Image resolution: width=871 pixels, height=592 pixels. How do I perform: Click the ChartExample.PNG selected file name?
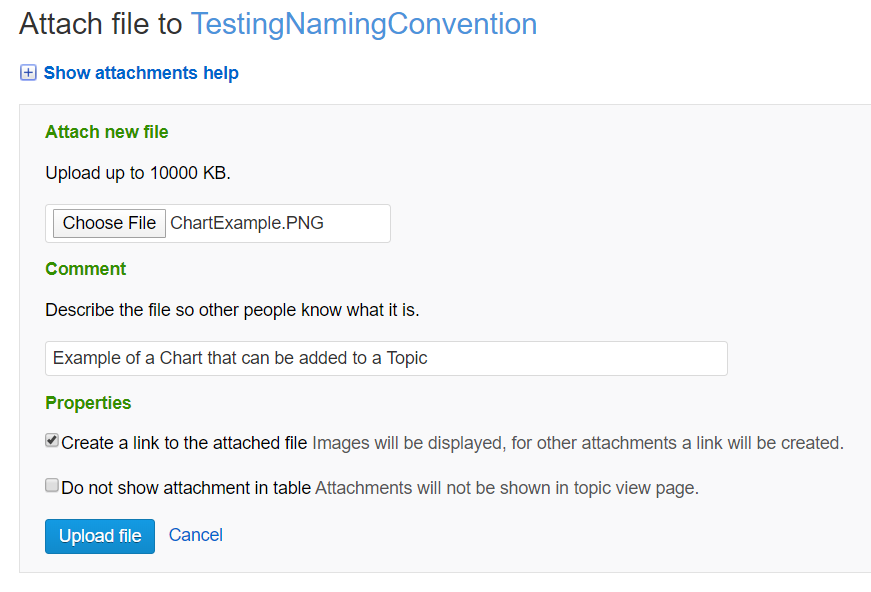[x=247, y=223]
